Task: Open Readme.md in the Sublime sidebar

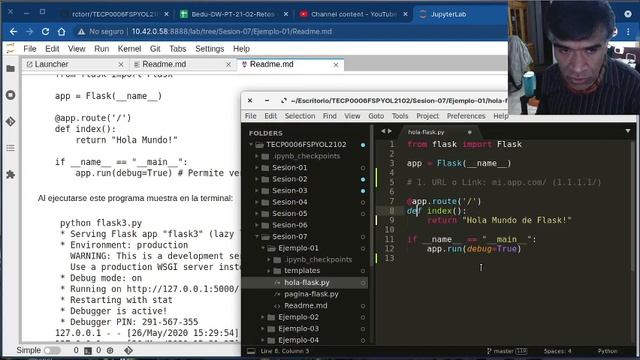Action: click(x=306, y=306)
